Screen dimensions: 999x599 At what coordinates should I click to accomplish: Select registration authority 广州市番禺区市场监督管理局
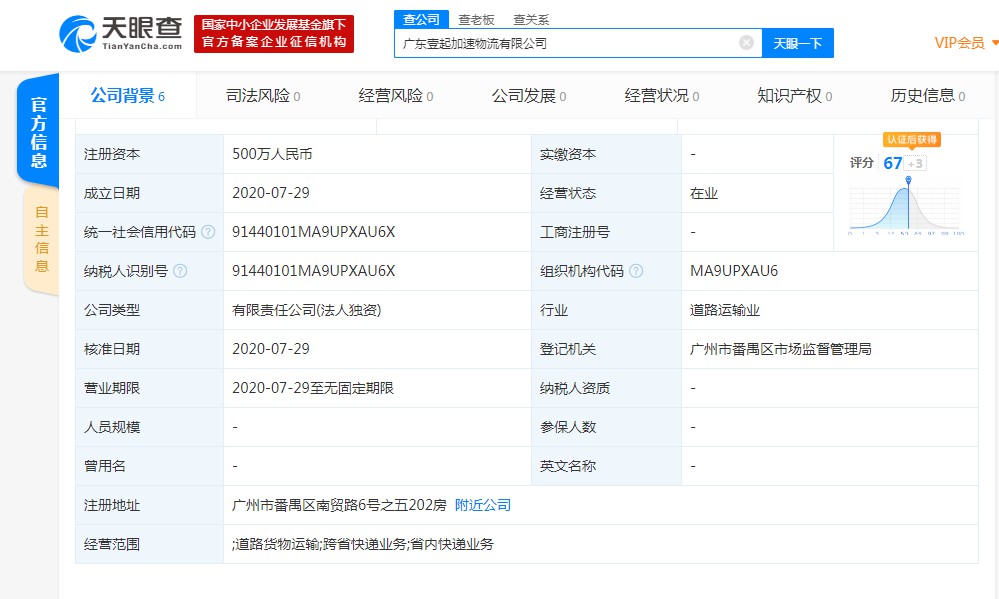780,349
